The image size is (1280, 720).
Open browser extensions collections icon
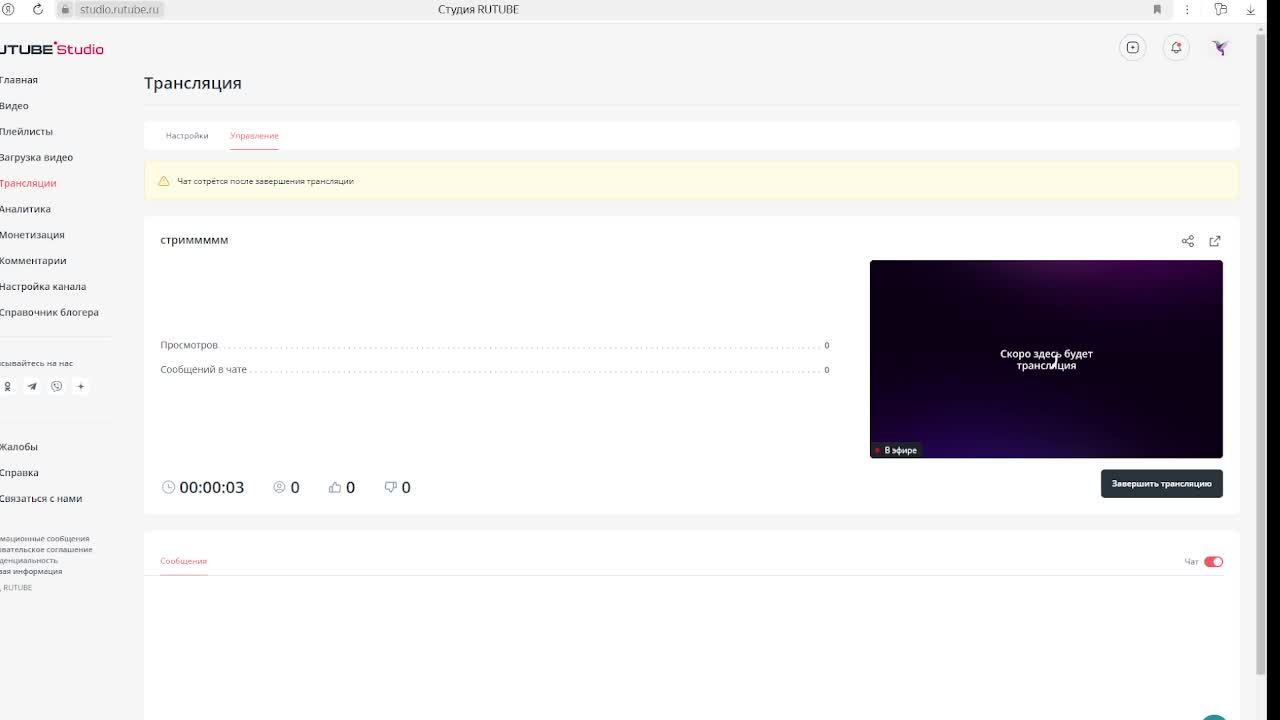click(x=1220, y=9)
